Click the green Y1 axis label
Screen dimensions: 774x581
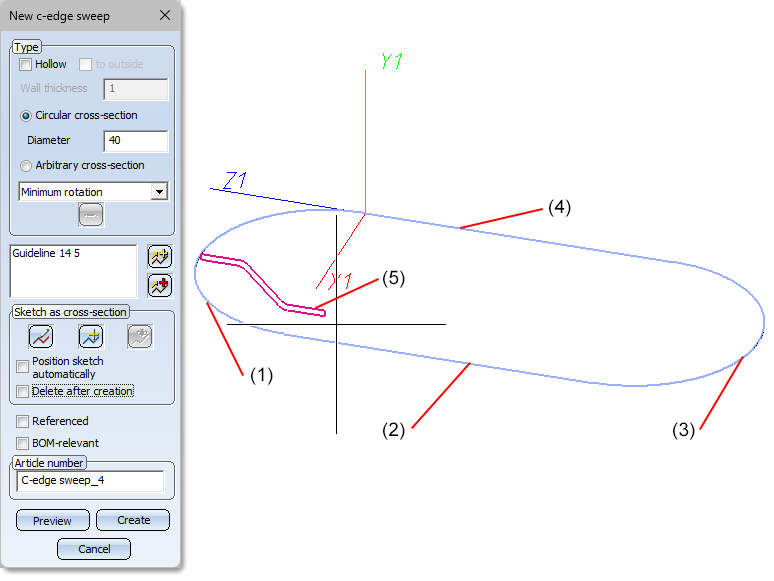tap(392, 61)
